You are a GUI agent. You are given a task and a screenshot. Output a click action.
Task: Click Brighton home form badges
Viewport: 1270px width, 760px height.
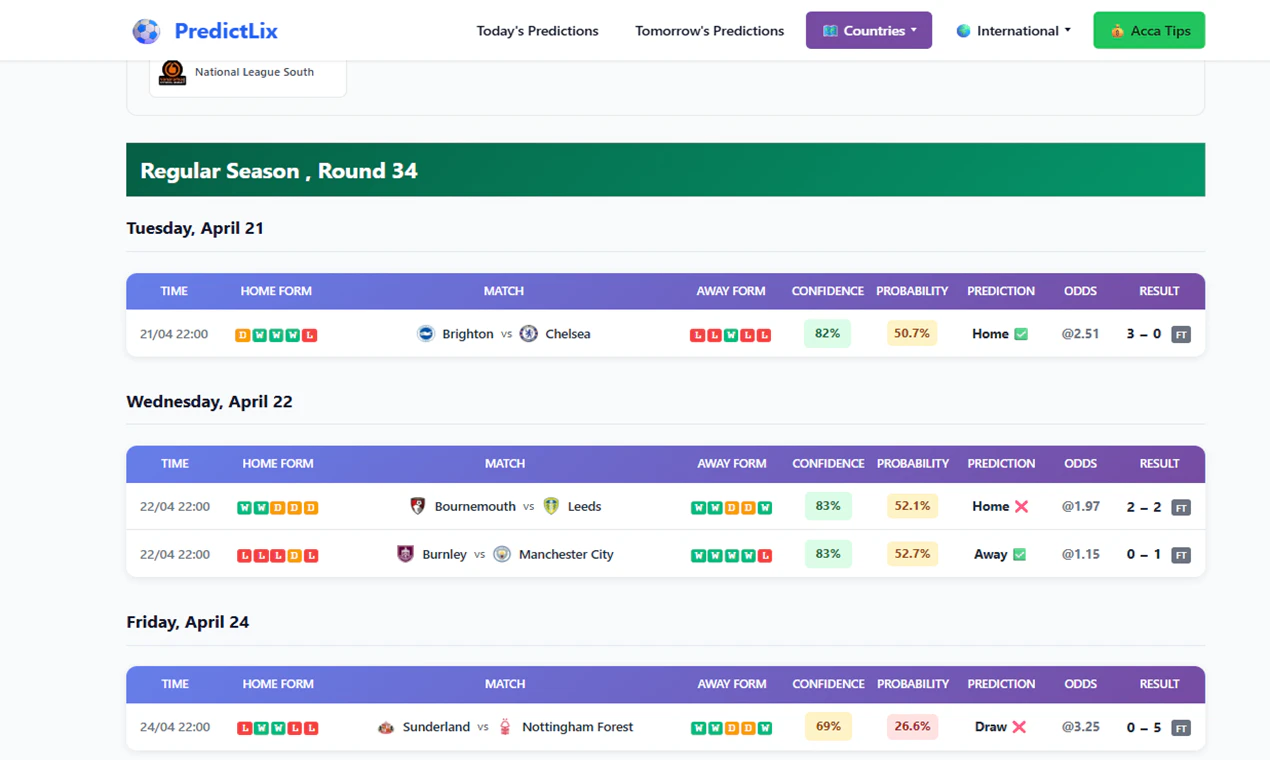(x=276, y=335)
